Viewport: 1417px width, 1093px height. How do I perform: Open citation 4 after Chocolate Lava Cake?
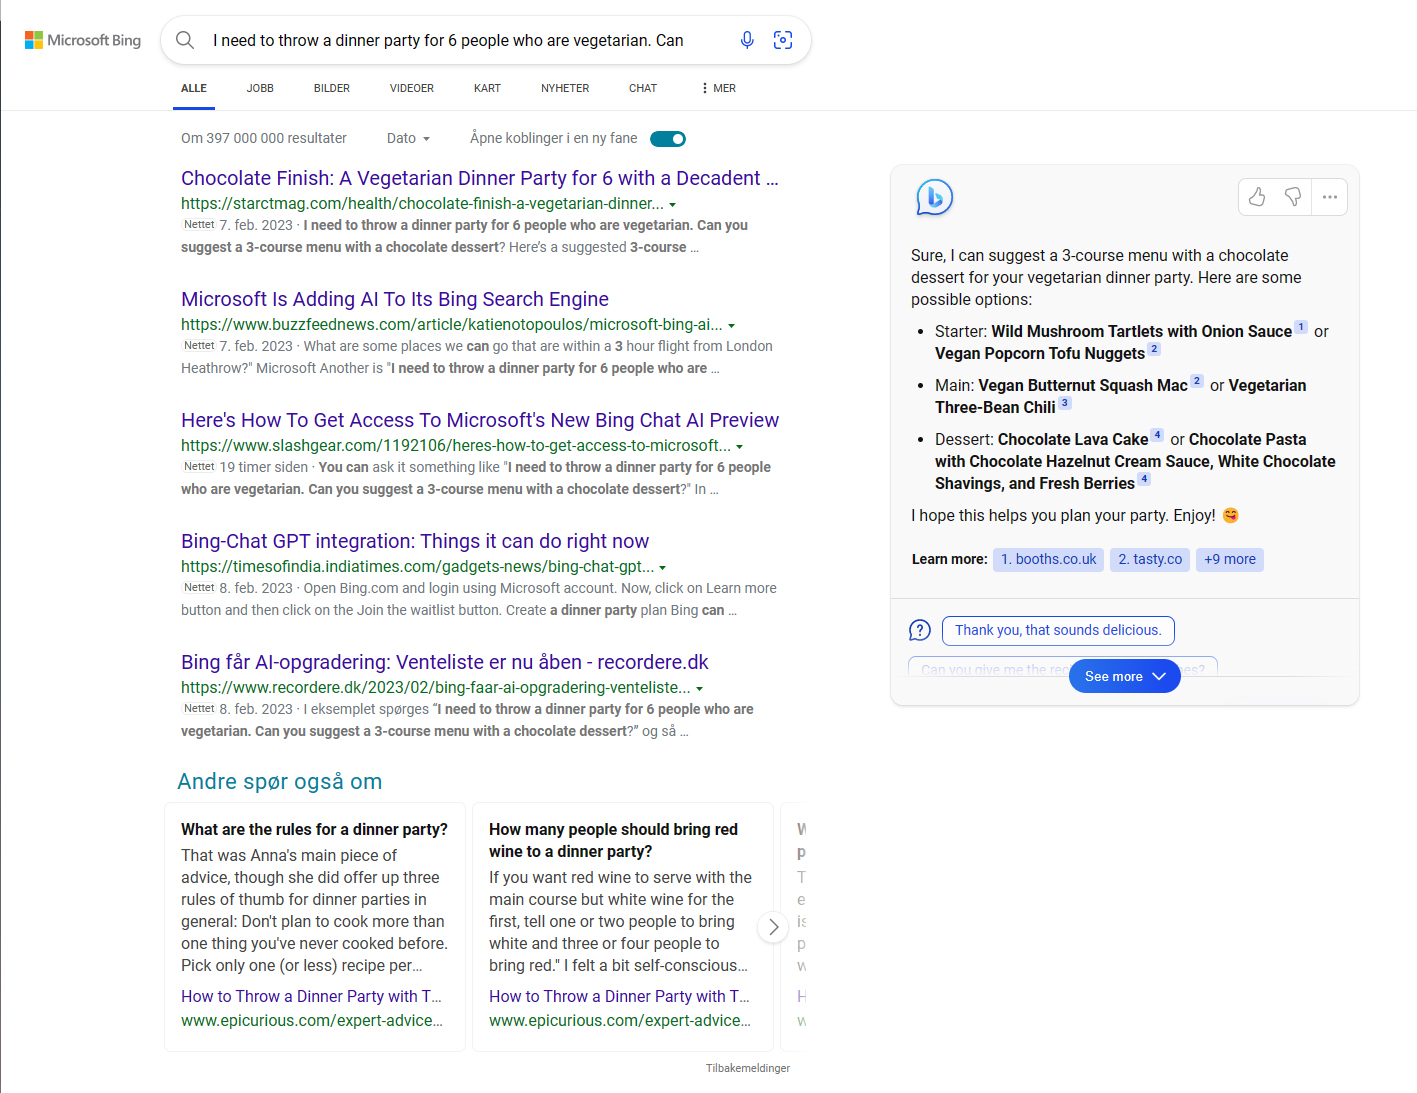click(x=1157, y=435)
